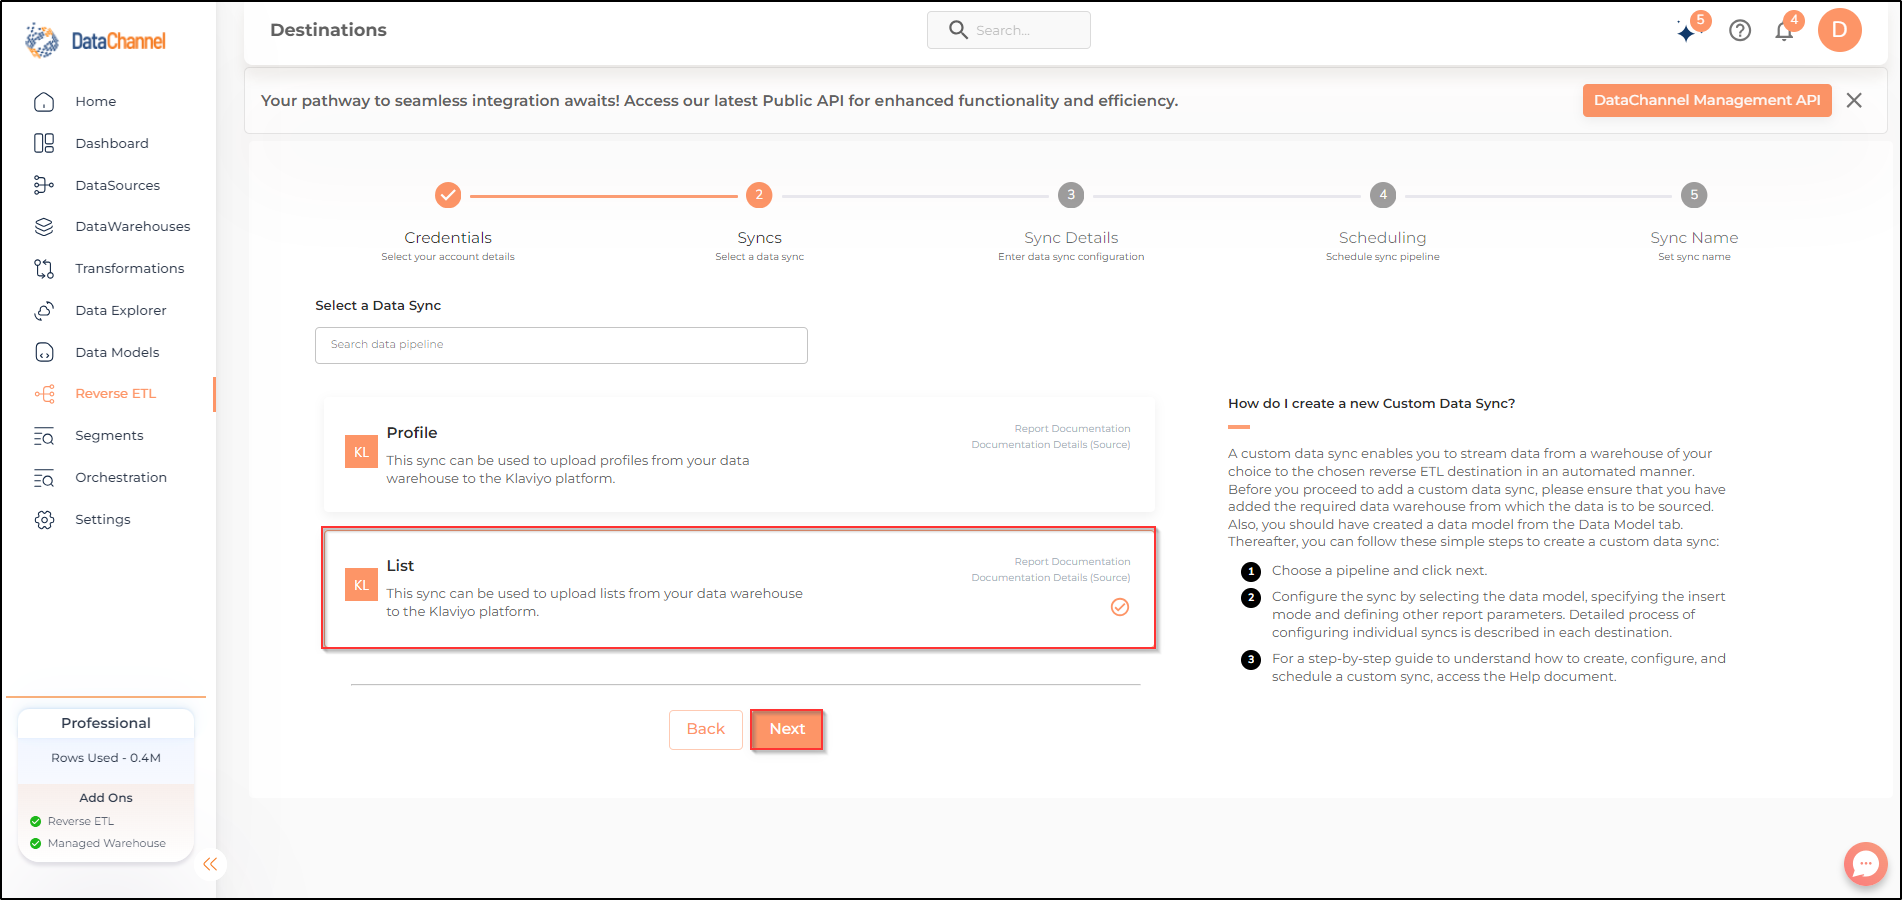
Task: Select Reverse ETL in the sidebar
Action: coord(115,393)
